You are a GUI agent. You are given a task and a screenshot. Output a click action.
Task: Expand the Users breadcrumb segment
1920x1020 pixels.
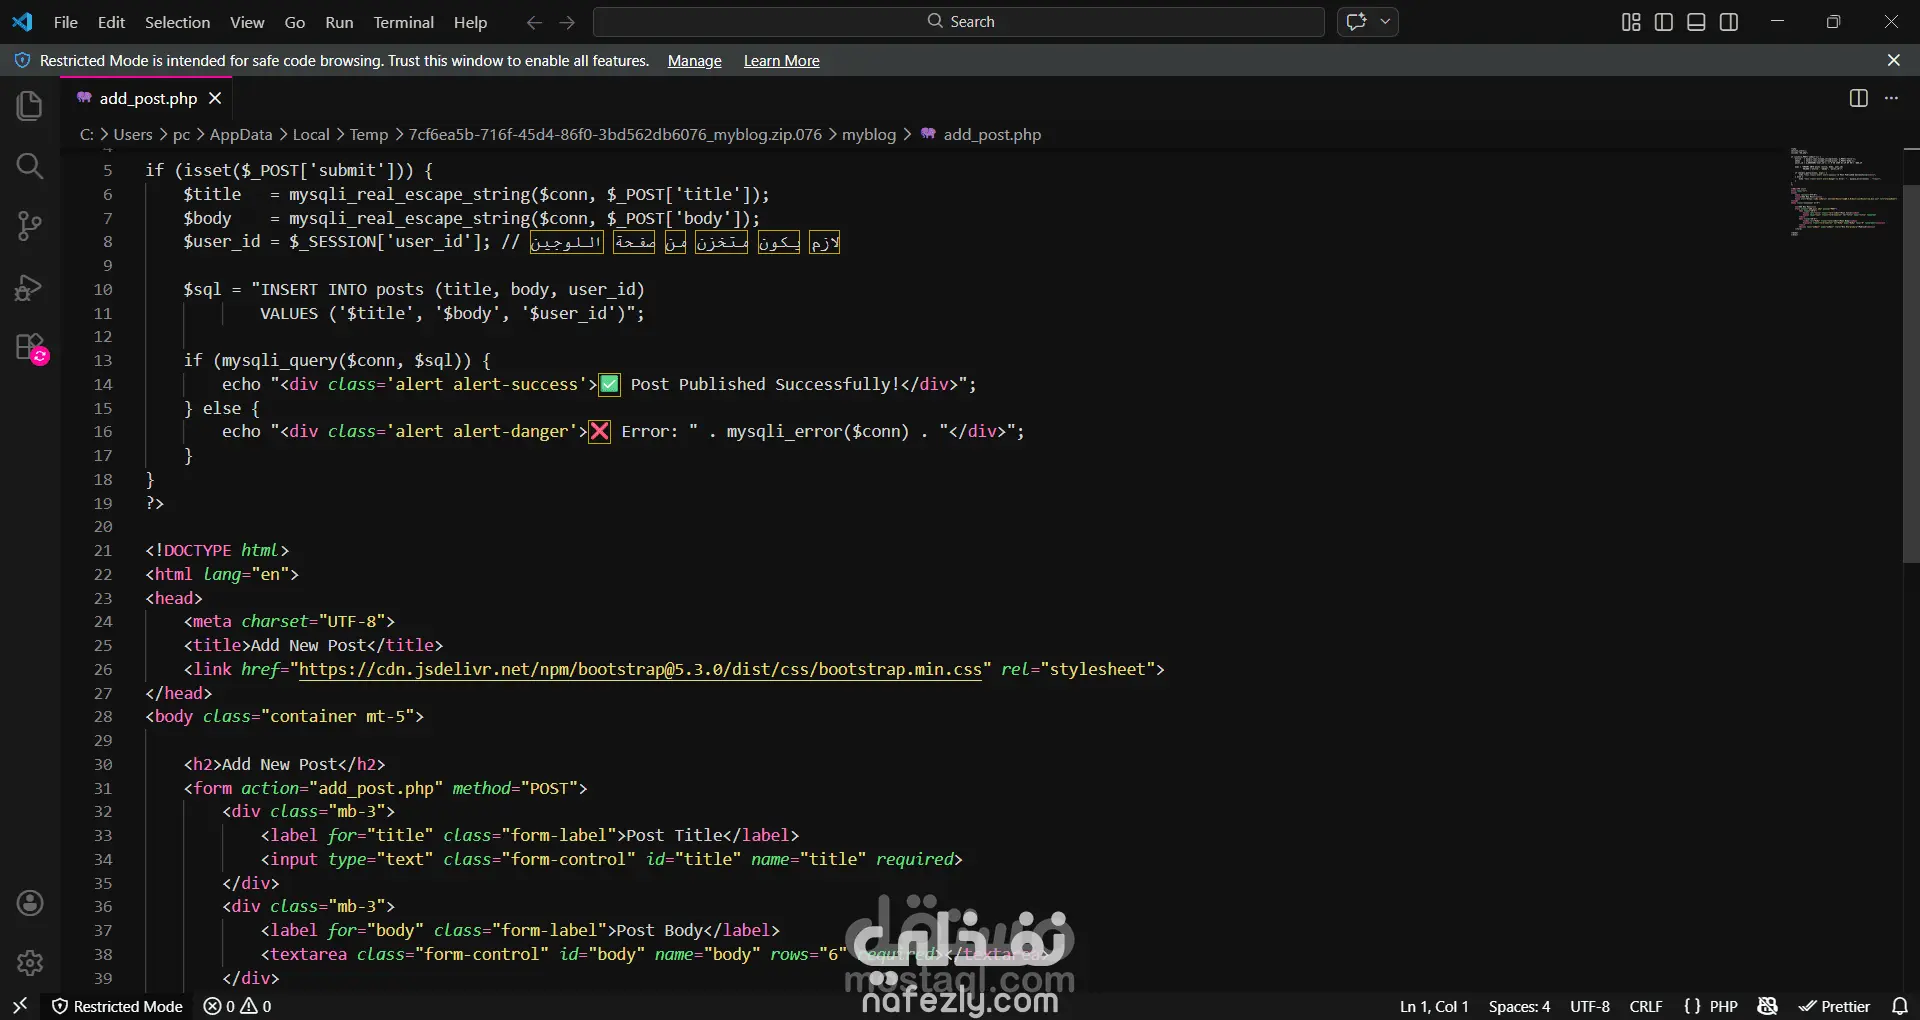133,134
